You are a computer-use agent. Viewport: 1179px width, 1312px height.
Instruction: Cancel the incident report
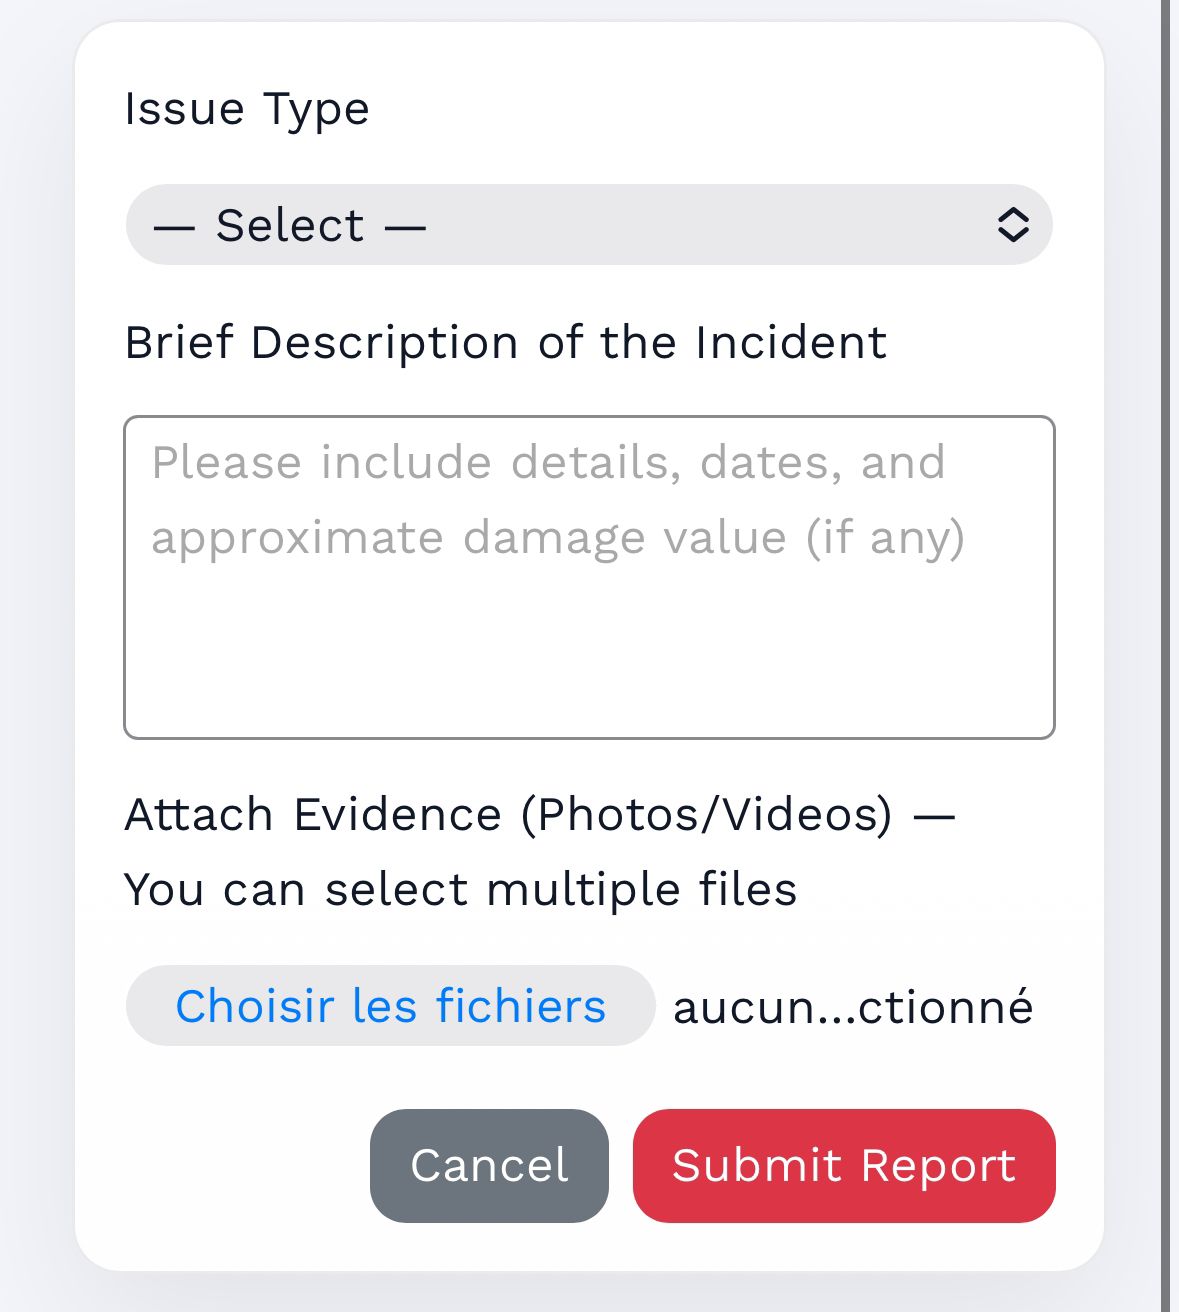[489, 1166]
